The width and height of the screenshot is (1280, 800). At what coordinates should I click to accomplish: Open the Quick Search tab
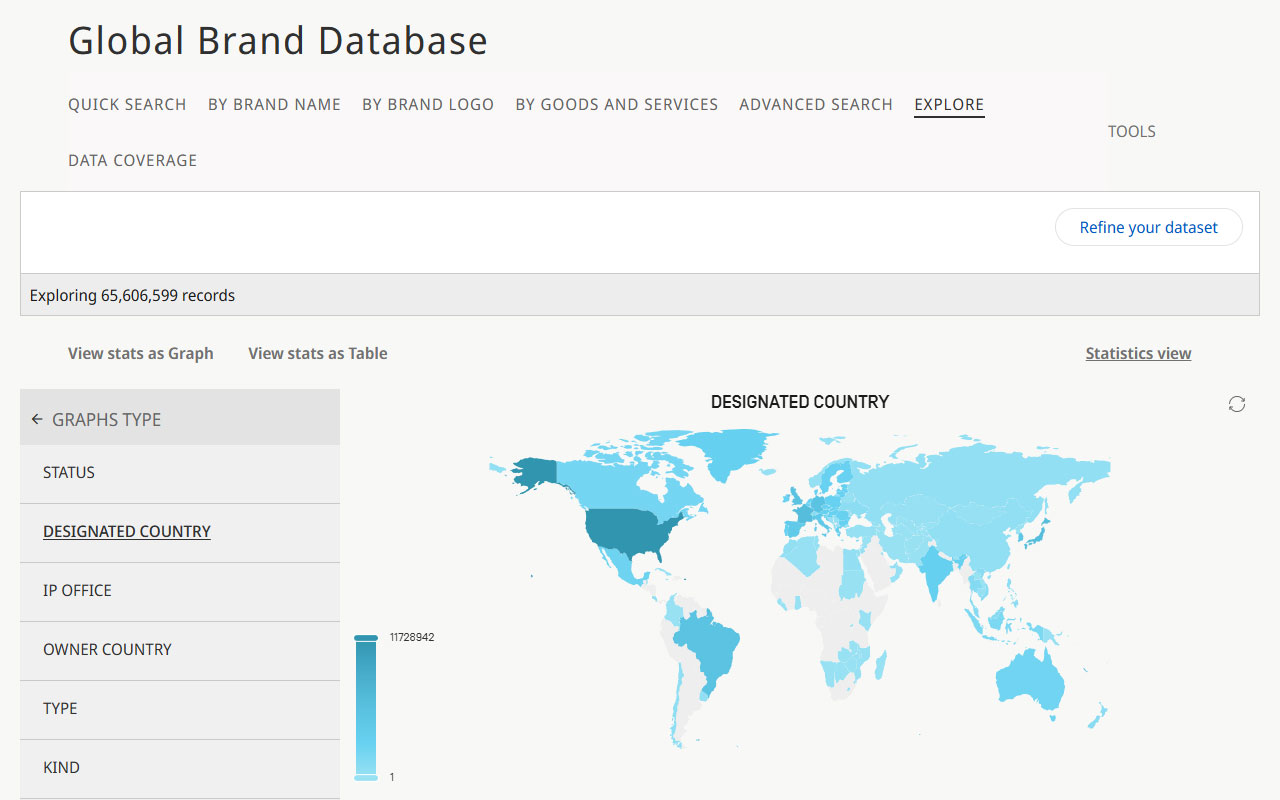127,104
